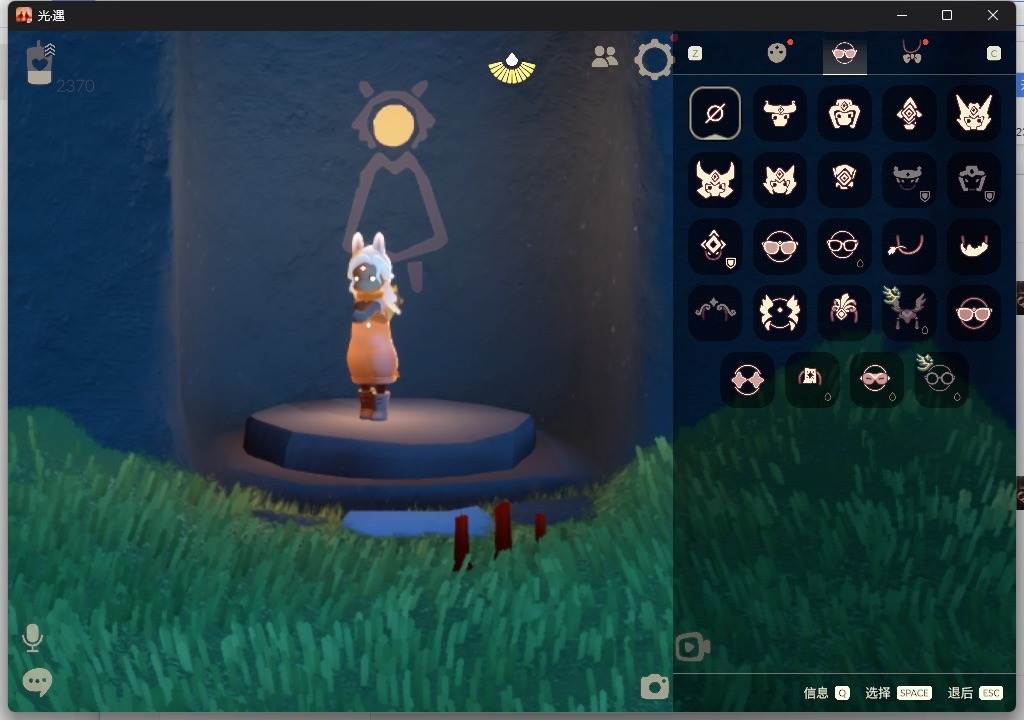Pick the pink masquerade eye mask

point(876,379)
